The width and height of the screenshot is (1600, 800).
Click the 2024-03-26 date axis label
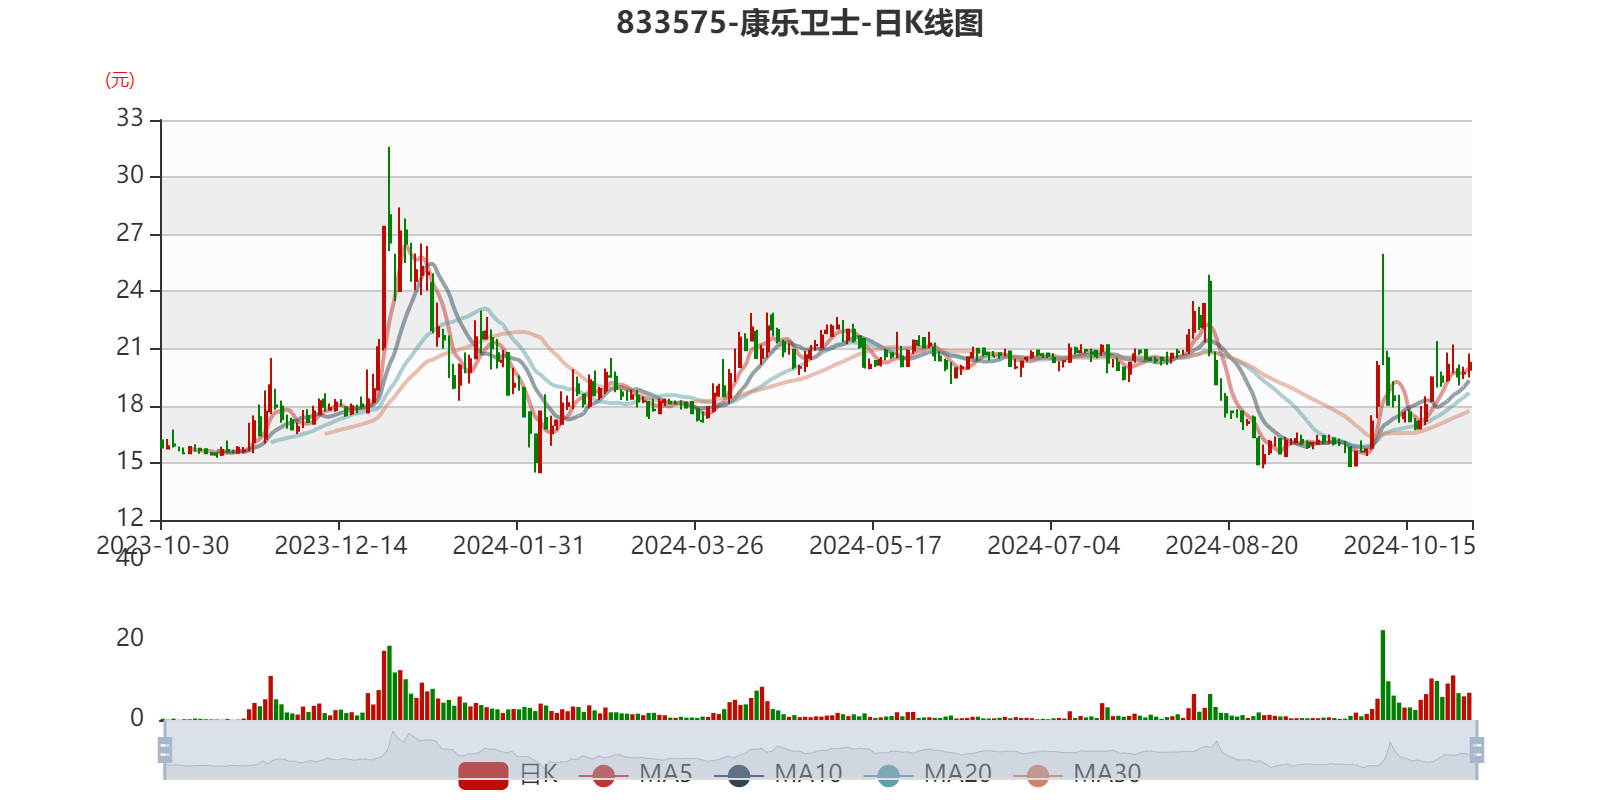pyautogui.click(x=696, y=546)
